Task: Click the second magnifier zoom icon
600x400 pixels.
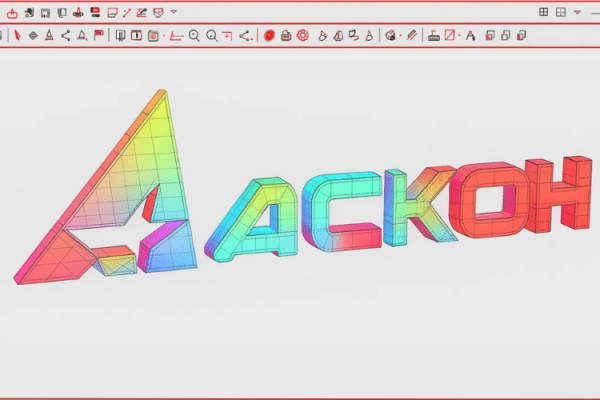Action: pyautogui.click(x=212, y=36)
